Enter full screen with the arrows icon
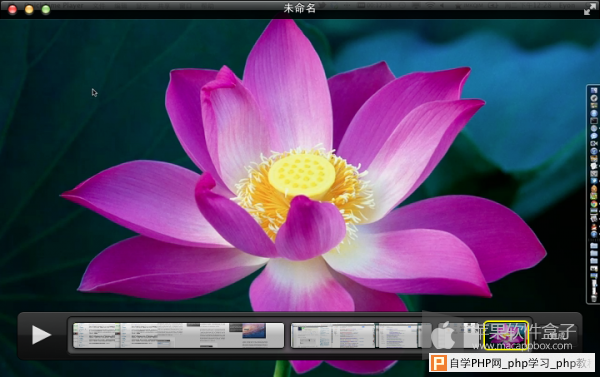Screen dimensions: 600x377 [x=590, y=9]
